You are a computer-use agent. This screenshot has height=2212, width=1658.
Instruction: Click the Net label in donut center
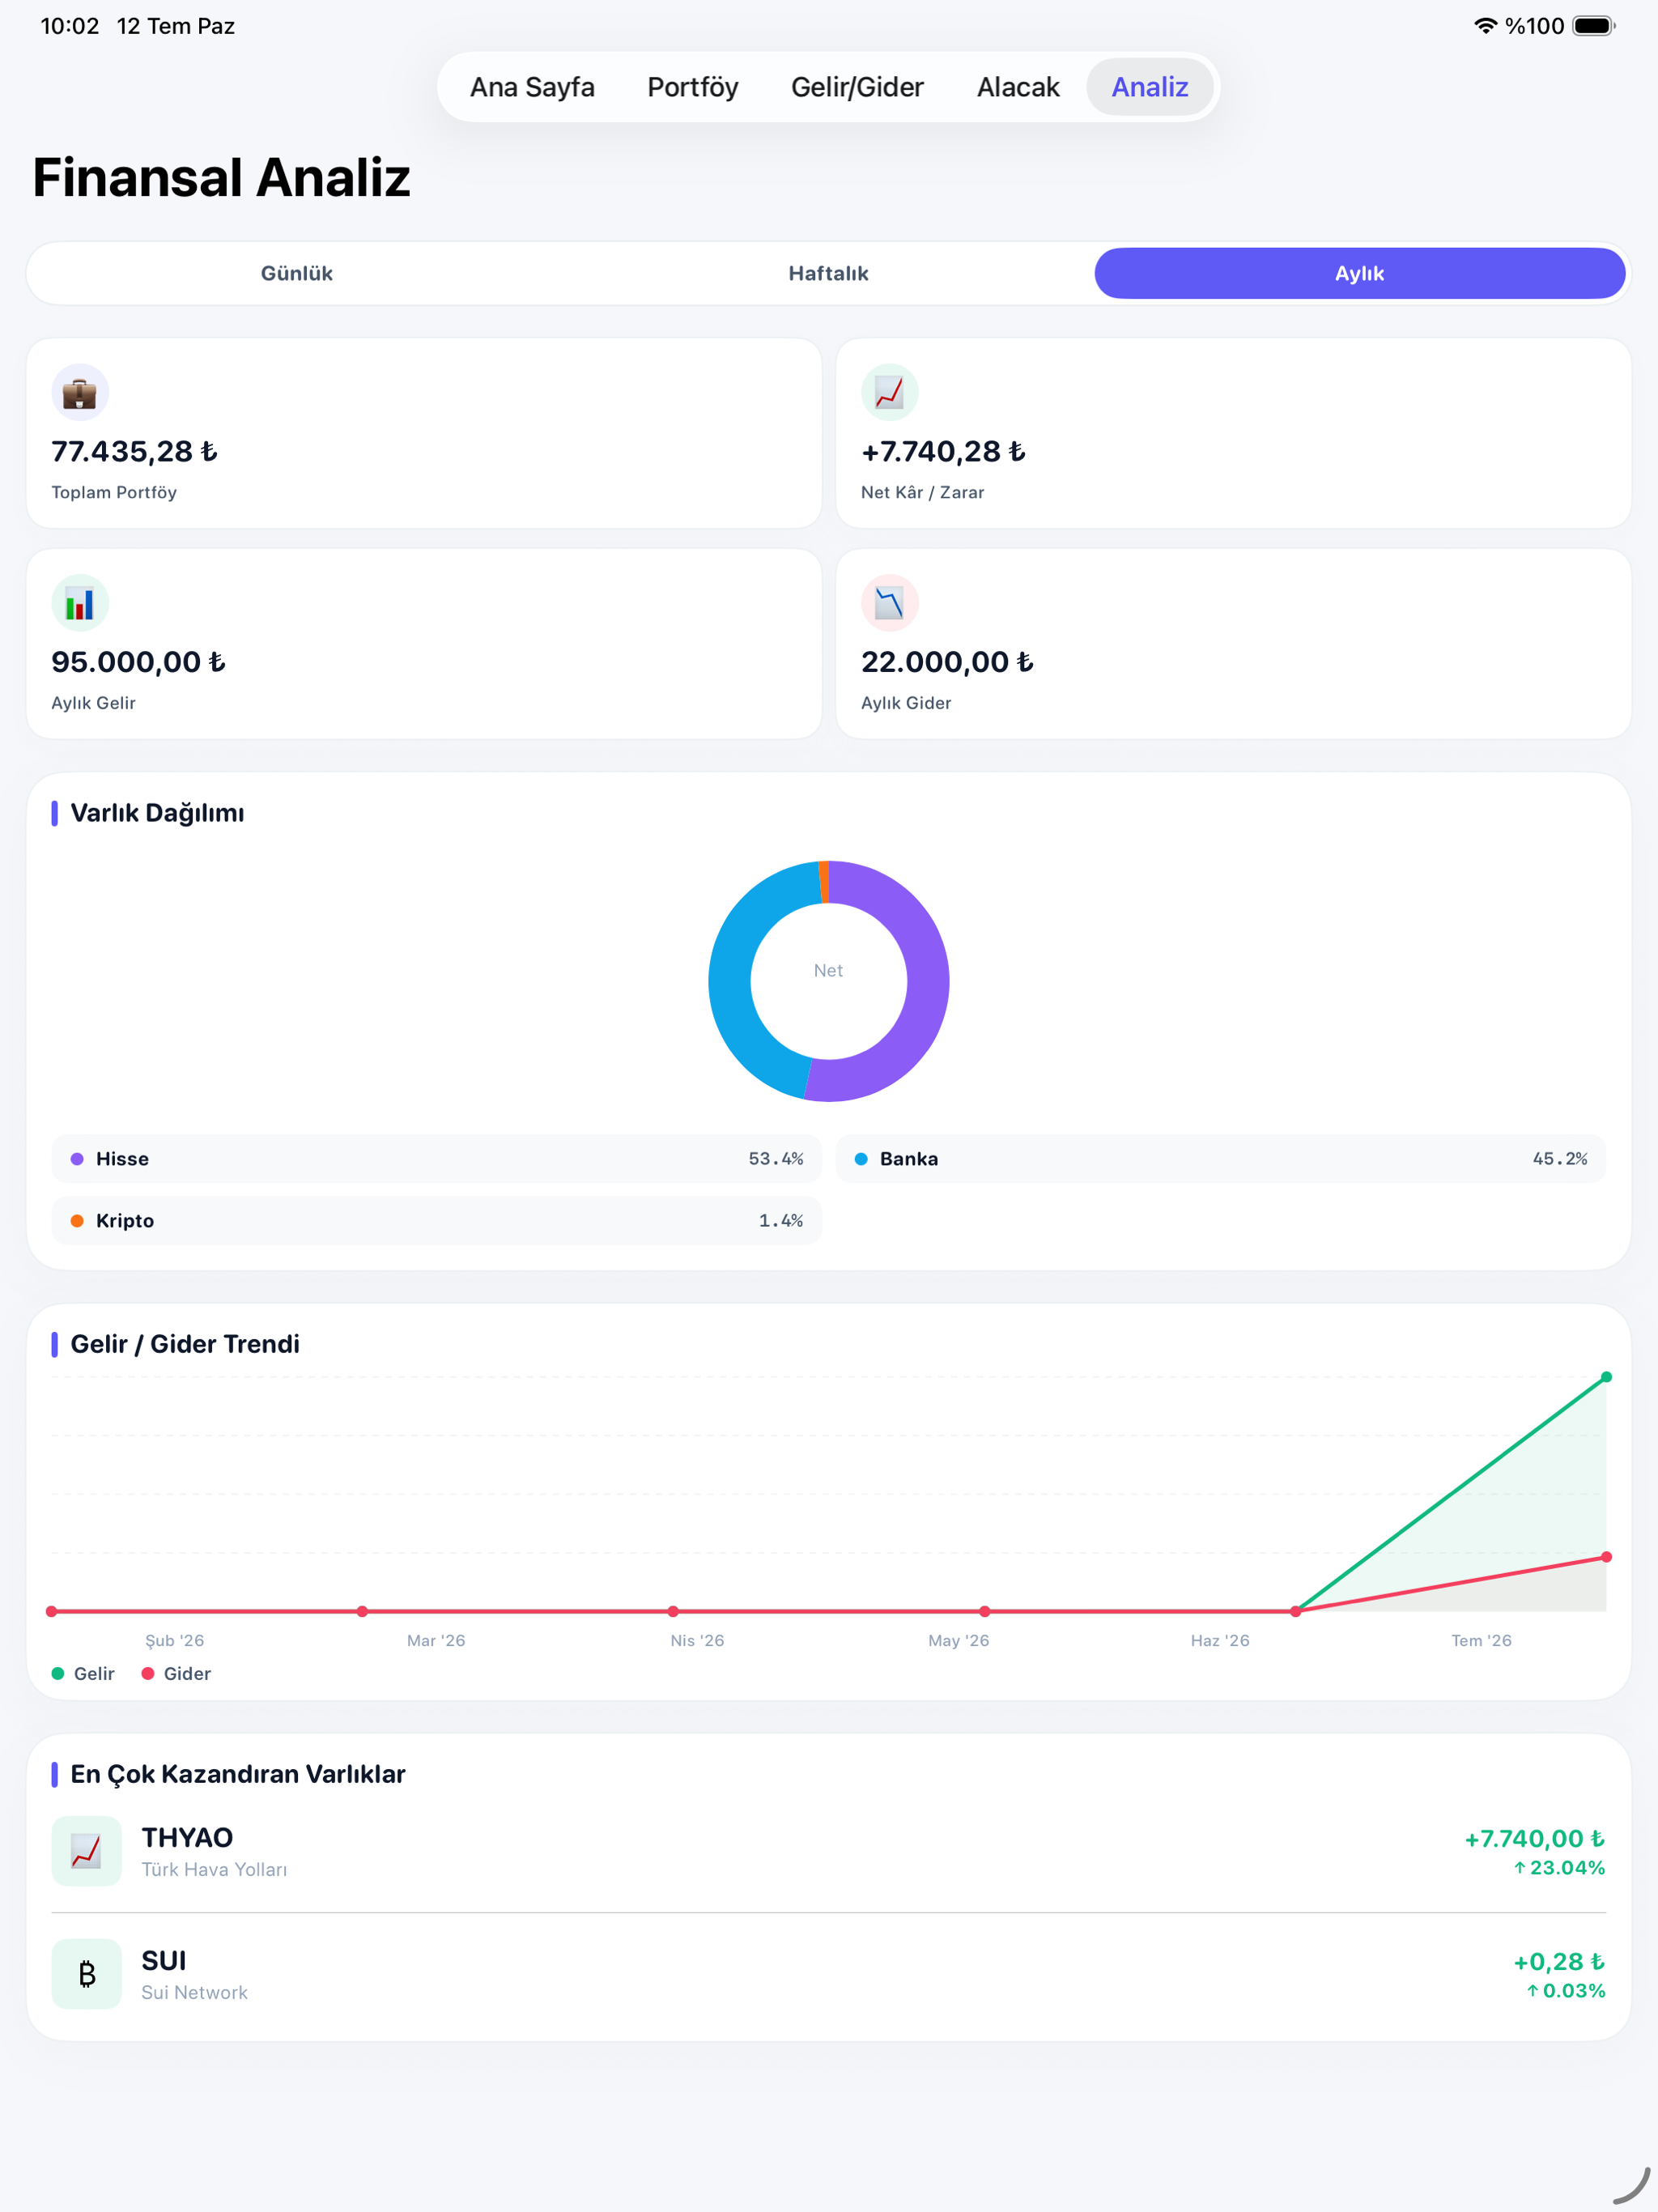828,970
